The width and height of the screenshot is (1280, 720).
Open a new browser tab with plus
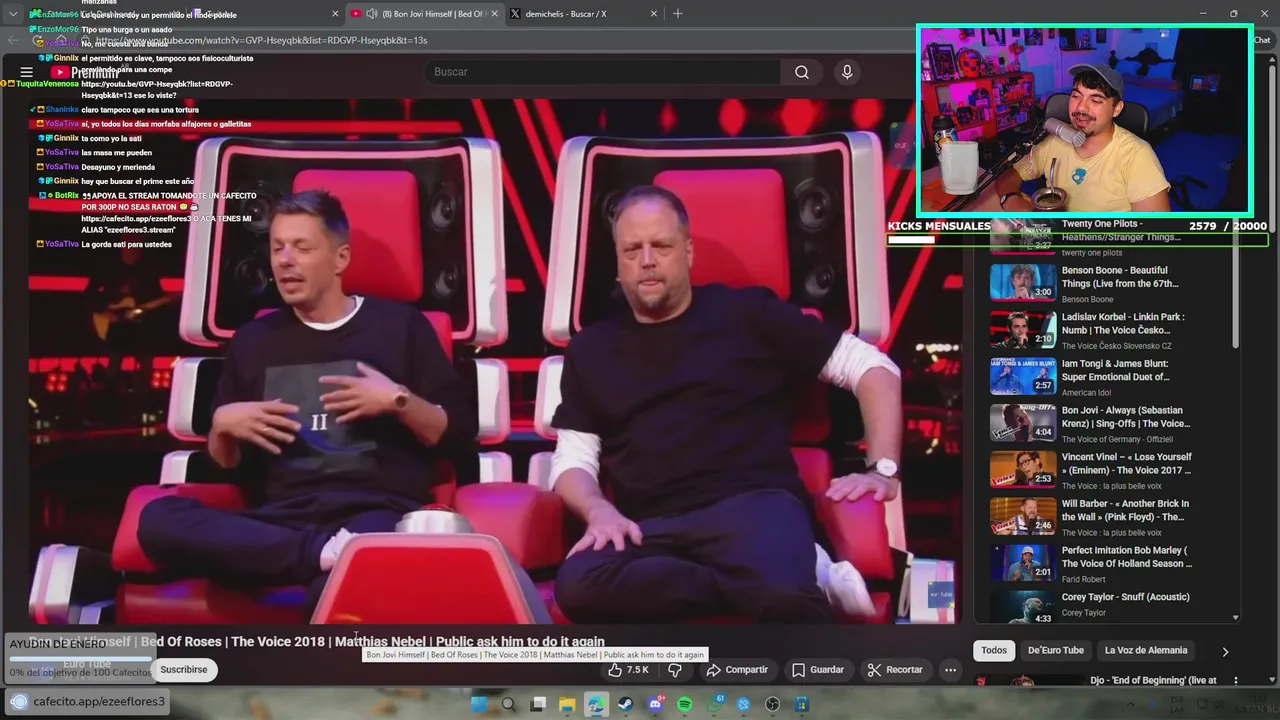pos(678,14)
